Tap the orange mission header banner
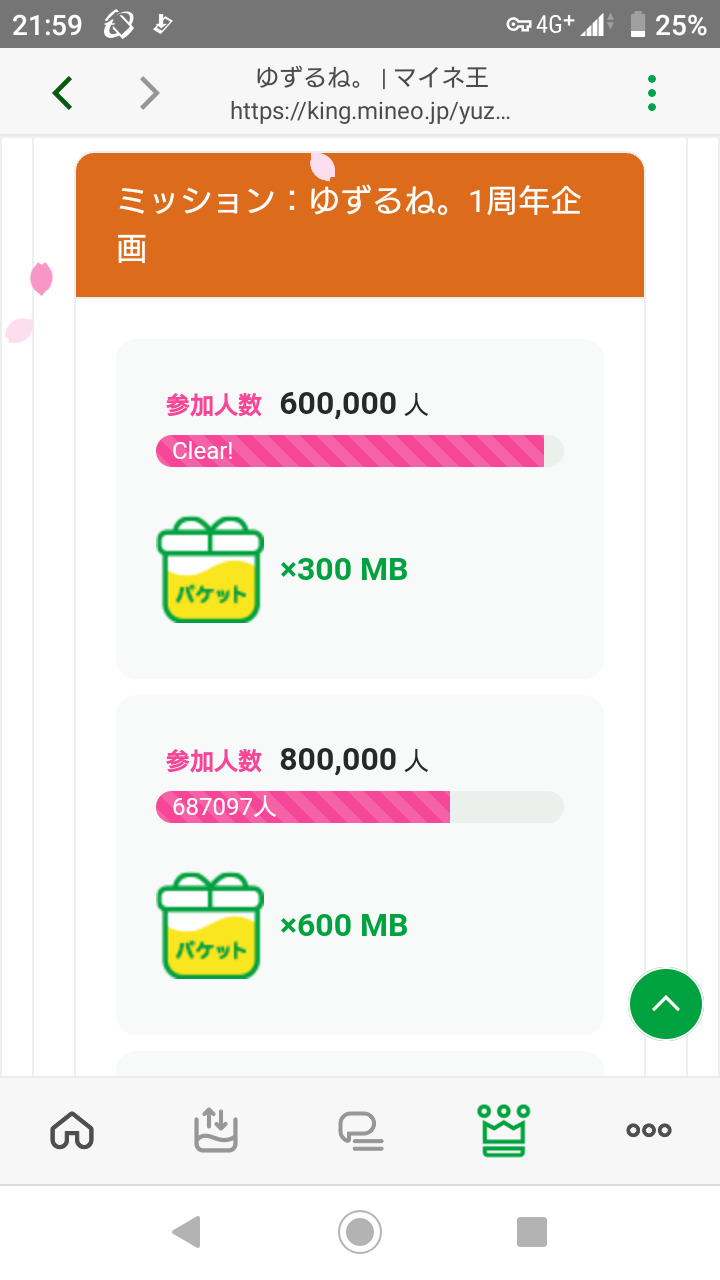The image size is (720, 1280). pos(360,225)
